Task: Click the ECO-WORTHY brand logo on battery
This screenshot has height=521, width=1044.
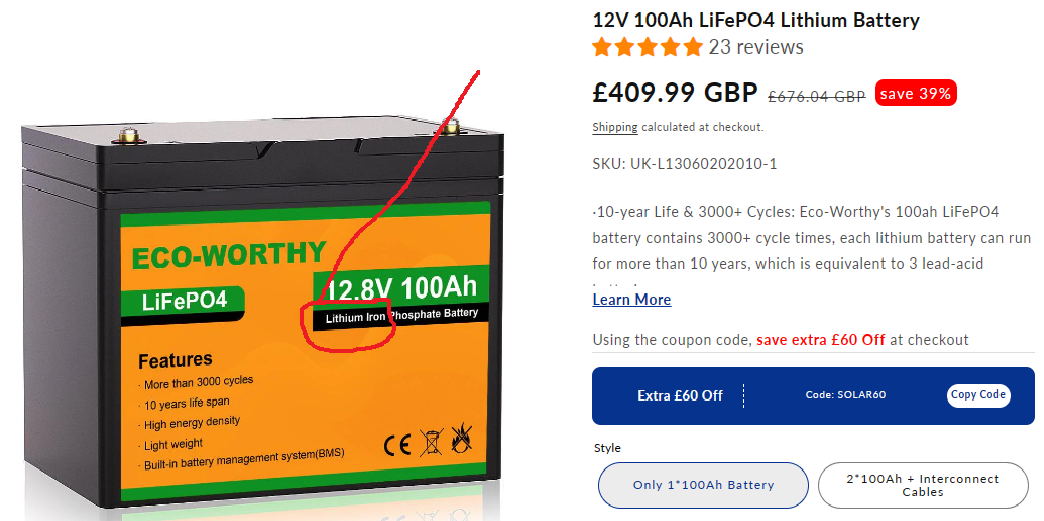Action: (228, 255)
